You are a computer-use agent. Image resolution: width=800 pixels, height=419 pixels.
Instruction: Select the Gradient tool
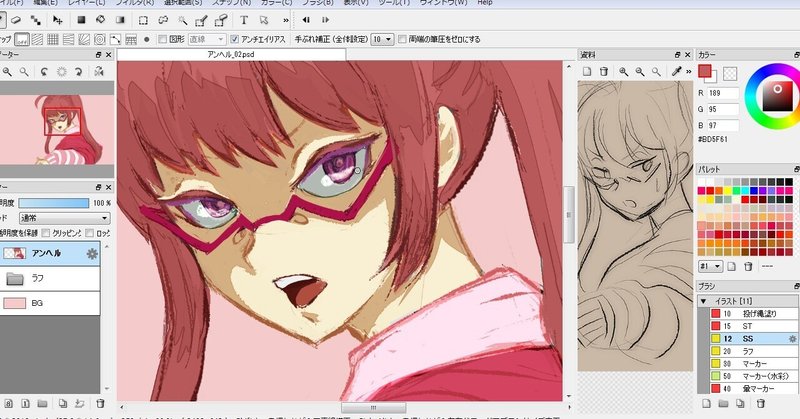click(120, 20)
